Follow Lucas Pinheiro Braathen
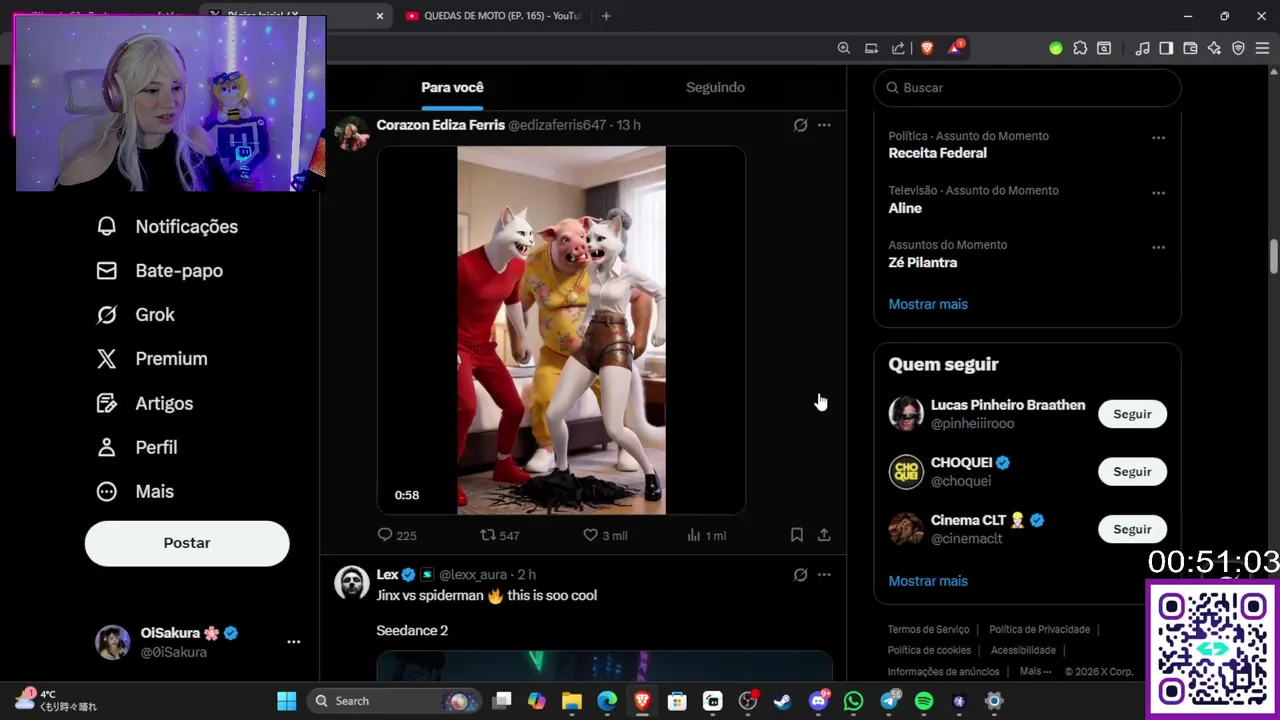 coord(1132,414)
